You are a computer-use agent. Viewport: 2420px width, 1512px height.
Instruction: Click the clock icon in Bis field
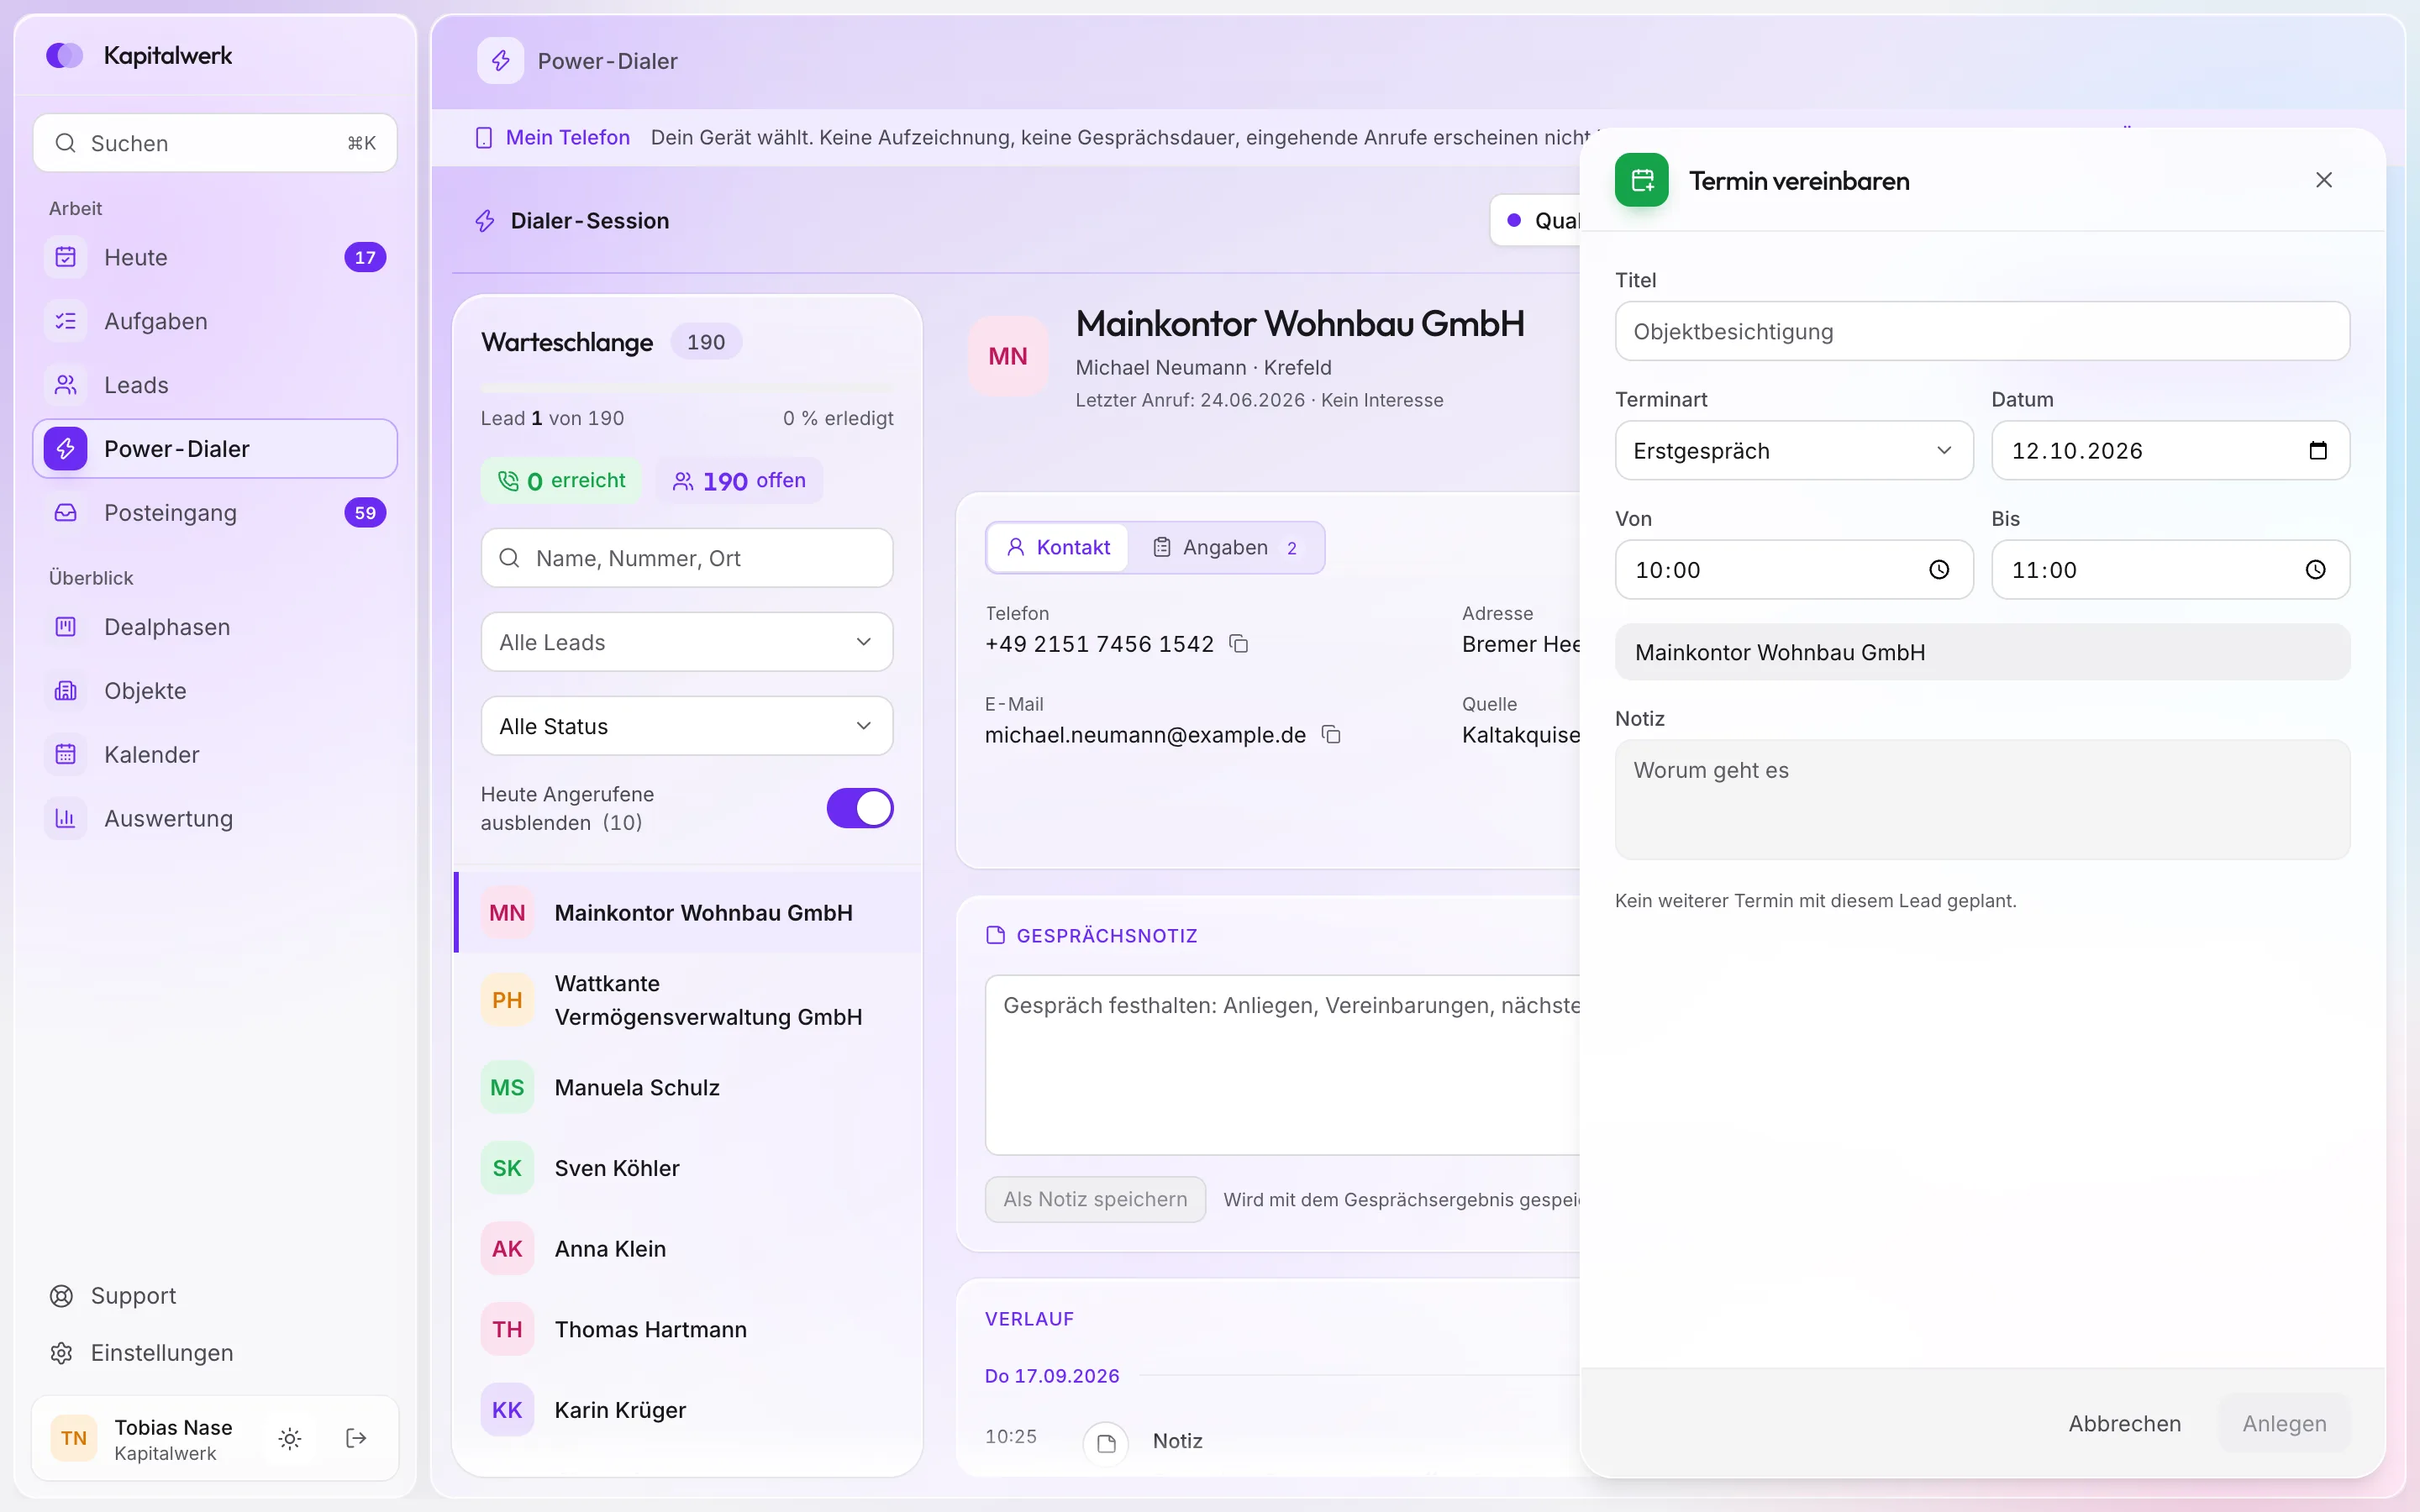2315,570
